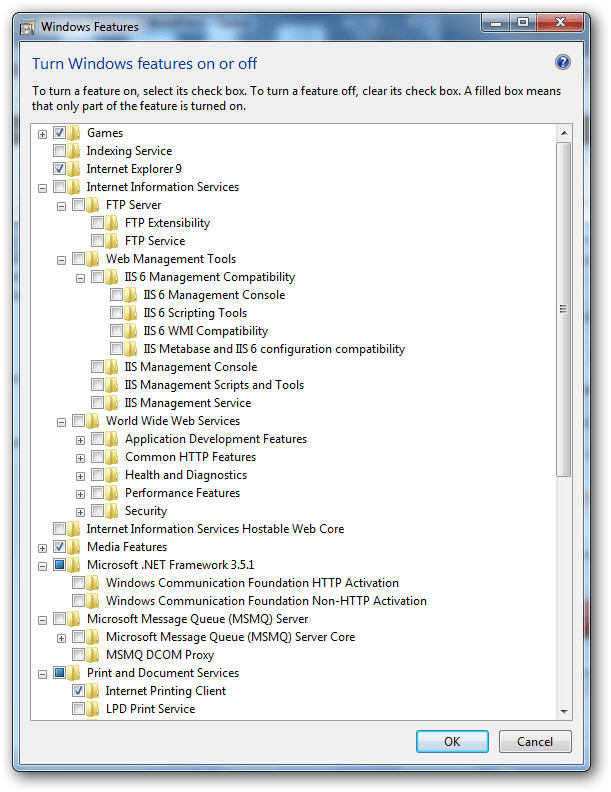This screenshot has width=611, height=792.
Task: Click the Windows Features title bar icon
Action: [x=27, y=27]
